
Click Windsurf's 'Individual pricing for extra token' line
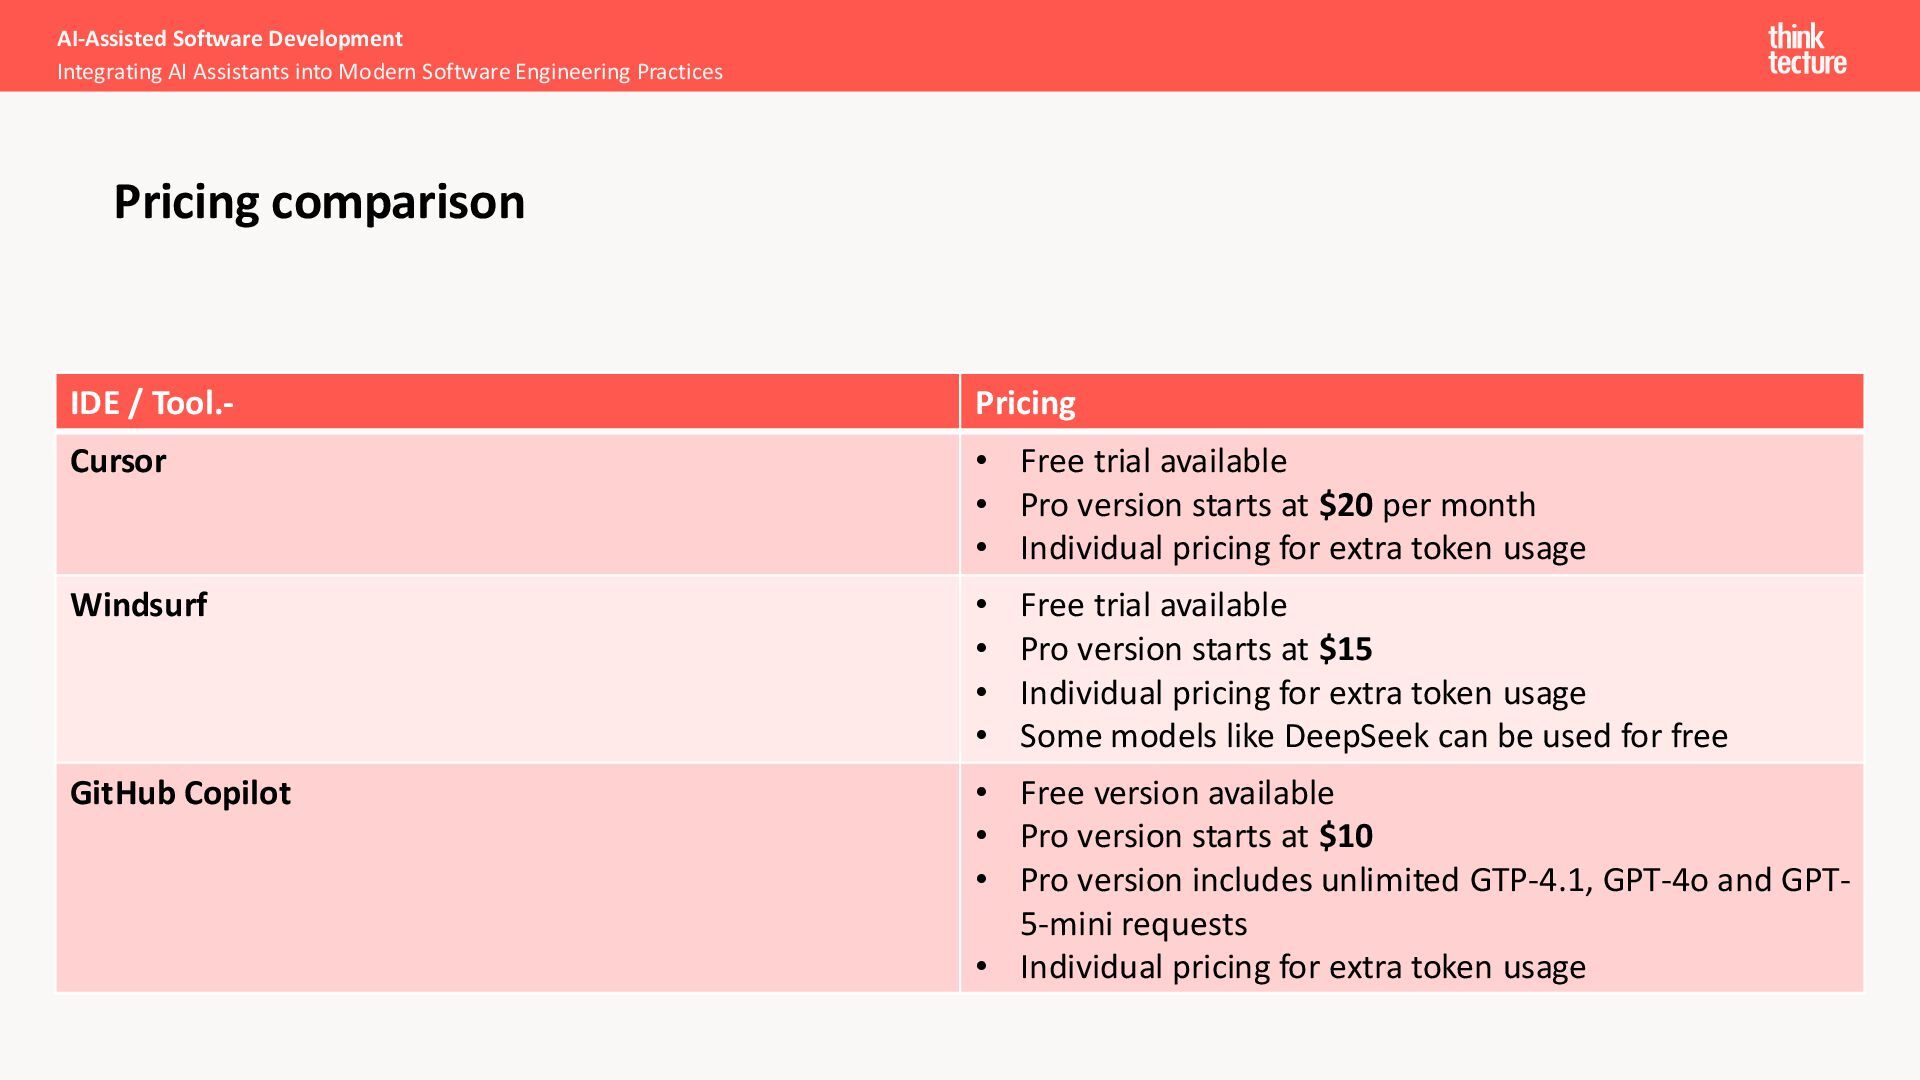tap(1302, 693)
